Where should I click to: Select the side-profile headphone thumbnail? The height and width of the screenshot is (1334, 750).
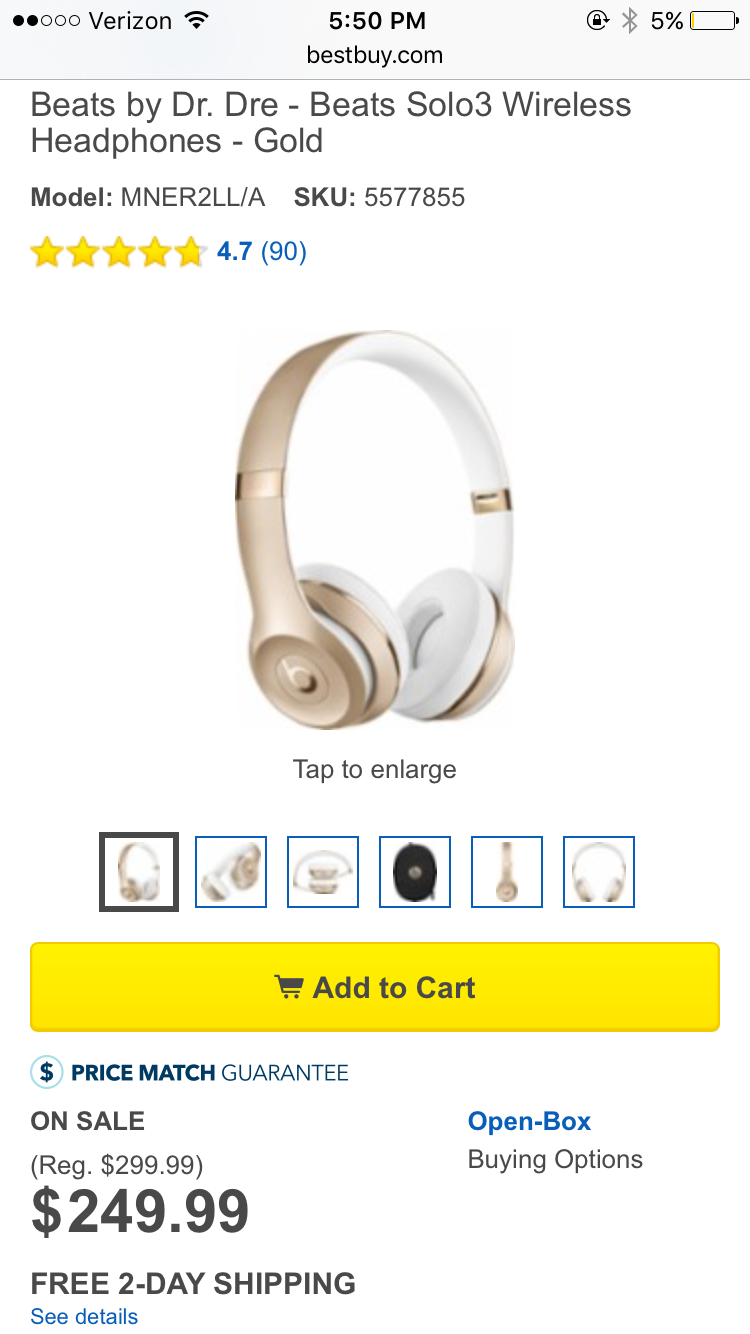pos(507,872)
